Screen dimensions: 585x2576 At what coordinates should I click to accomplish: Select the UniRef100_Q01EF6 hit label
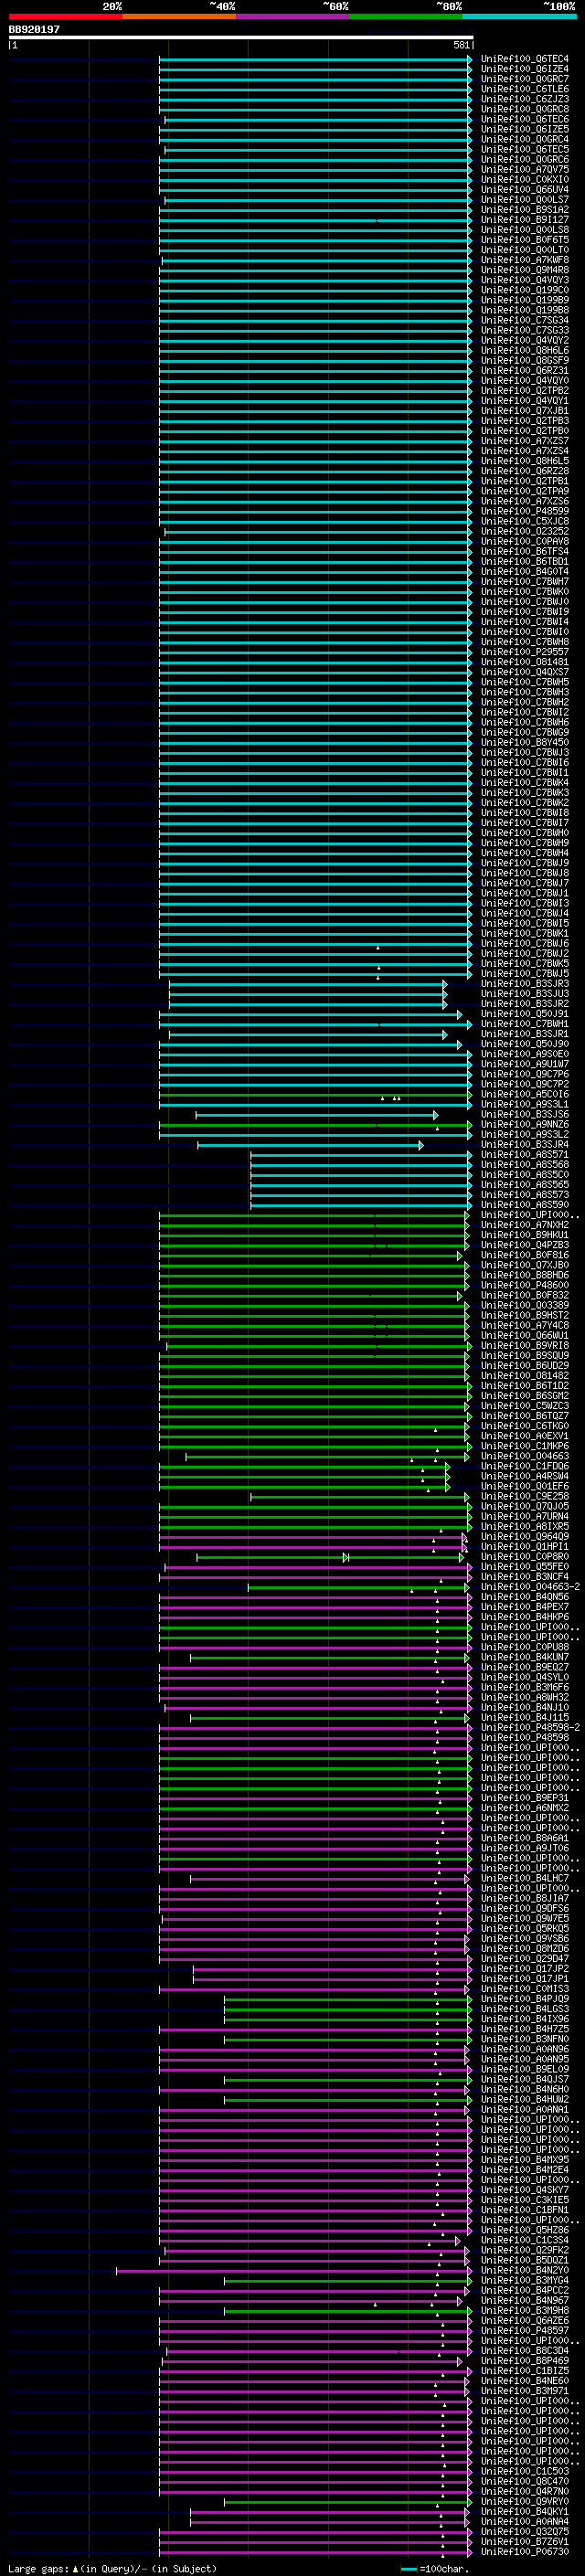(x=525, y=1486)
